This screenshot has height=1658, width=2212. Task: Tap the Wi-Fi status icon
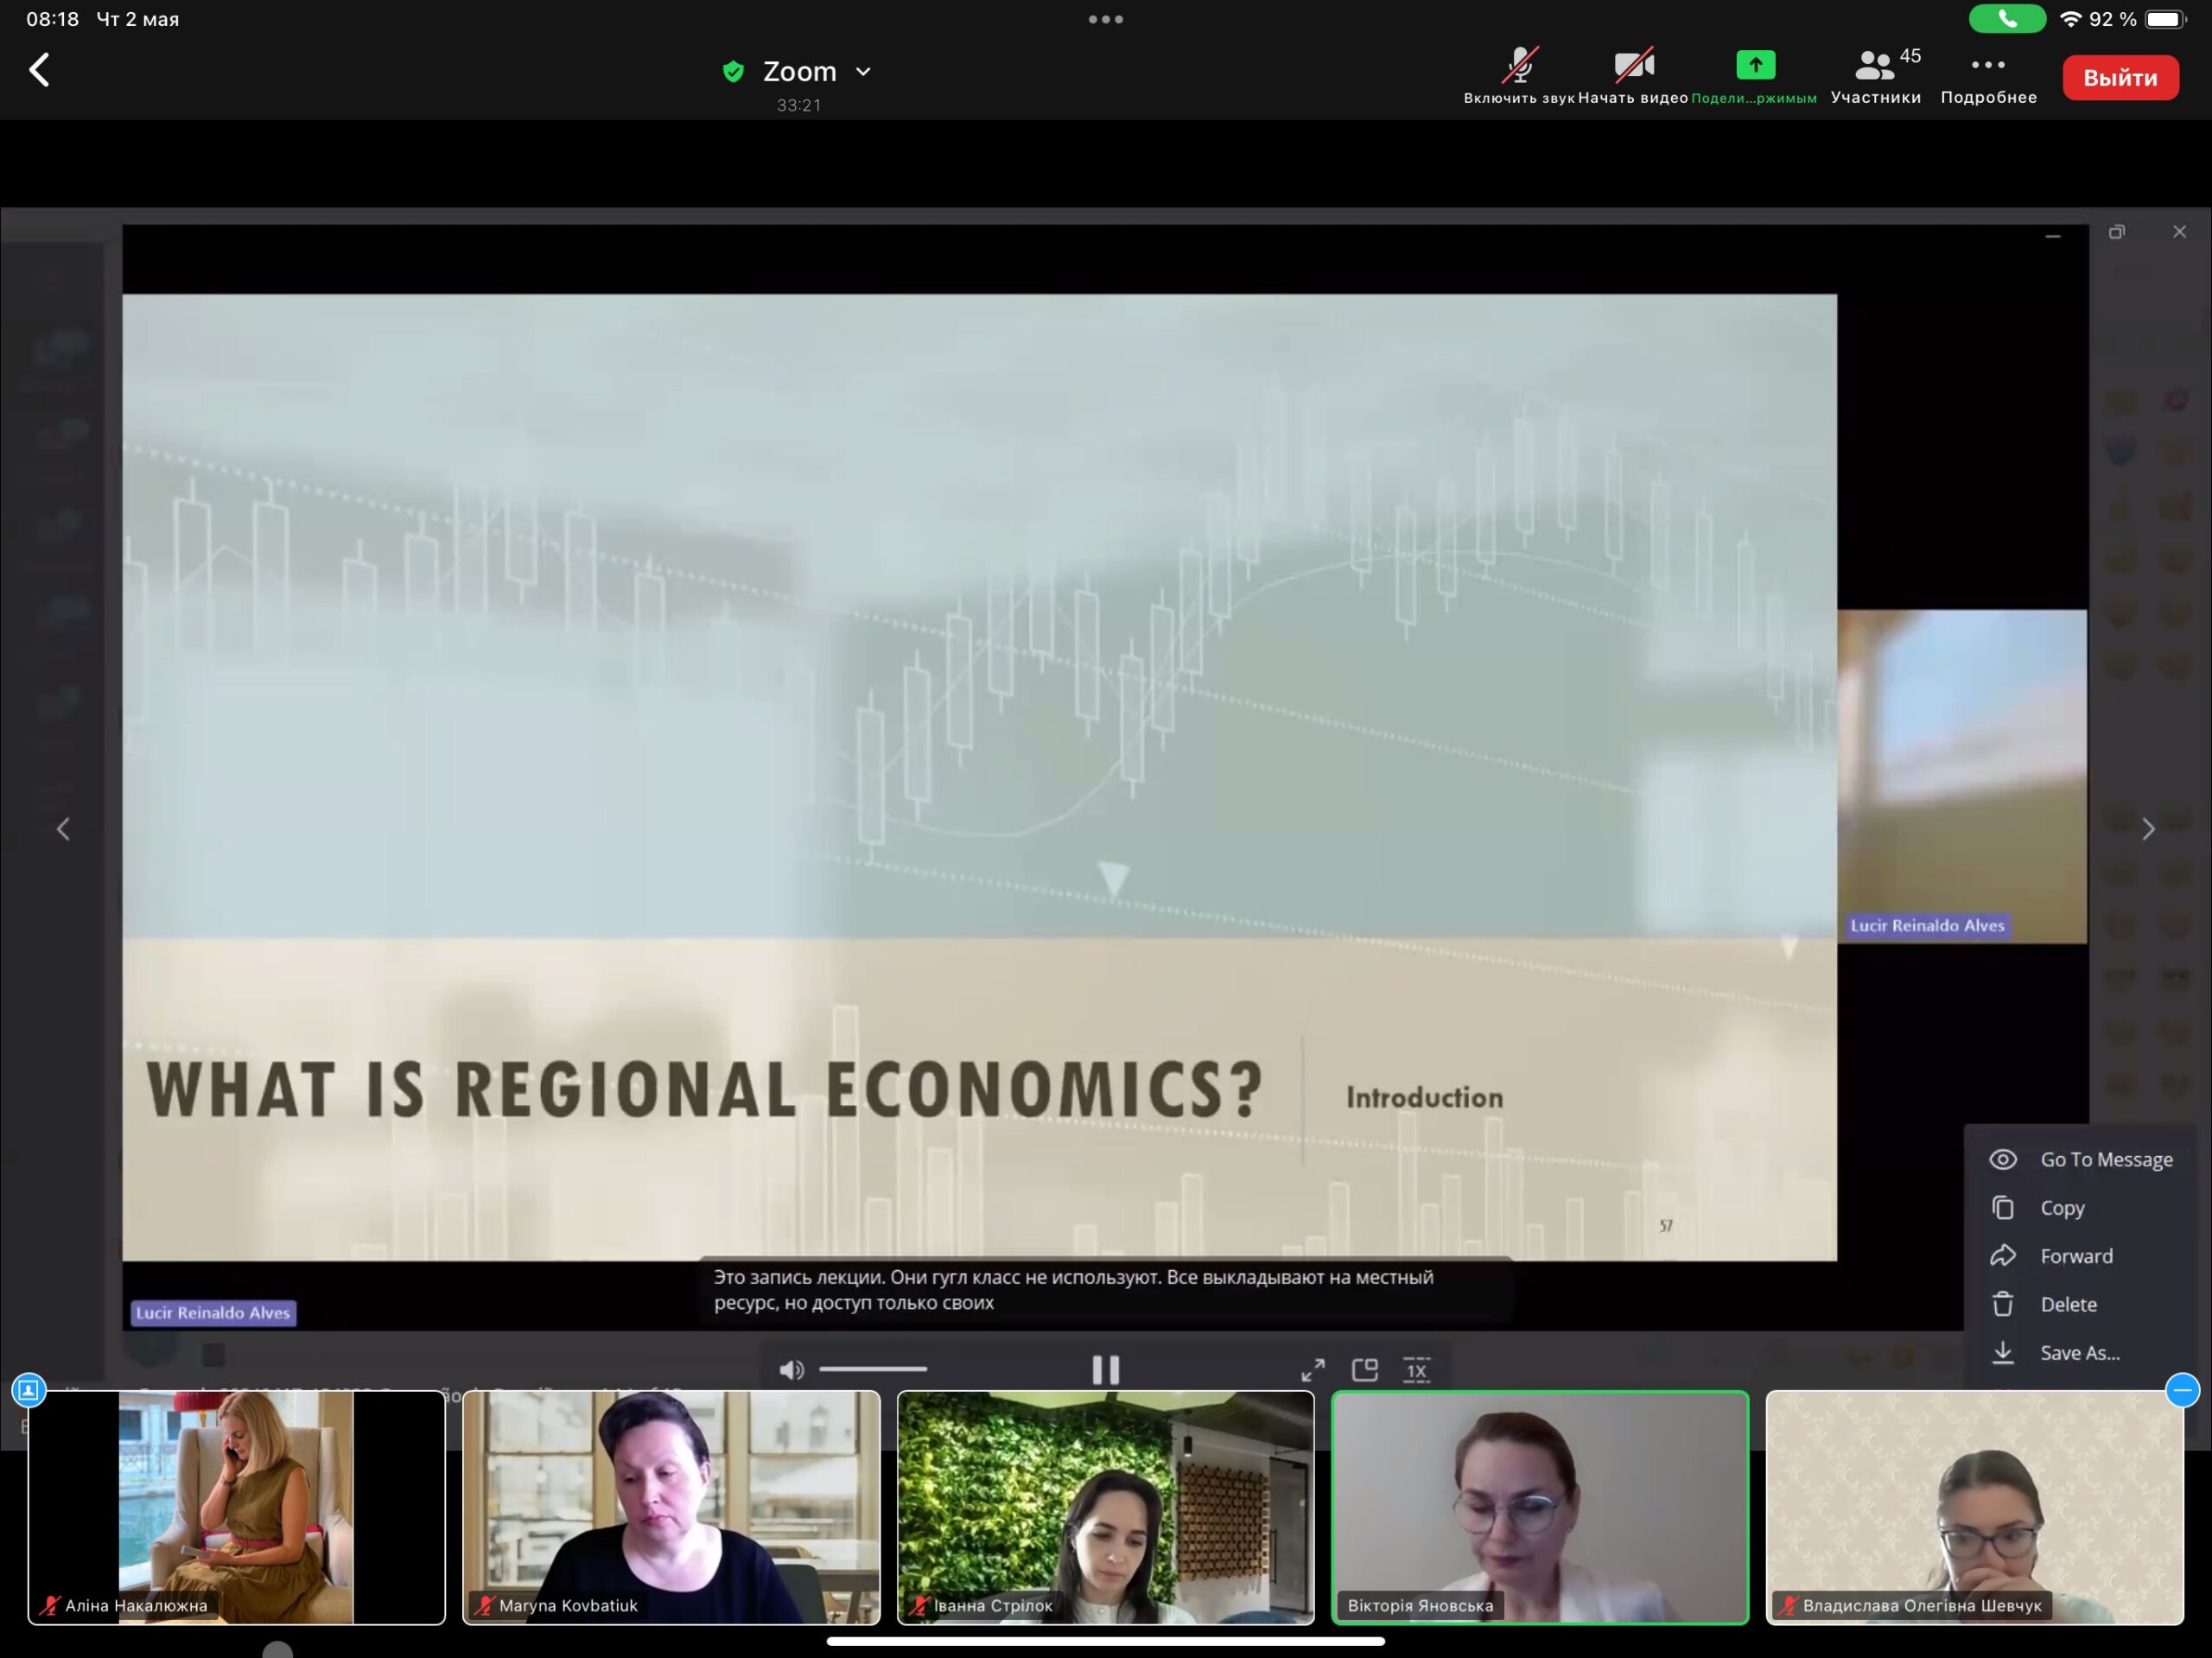point(2070,19)
